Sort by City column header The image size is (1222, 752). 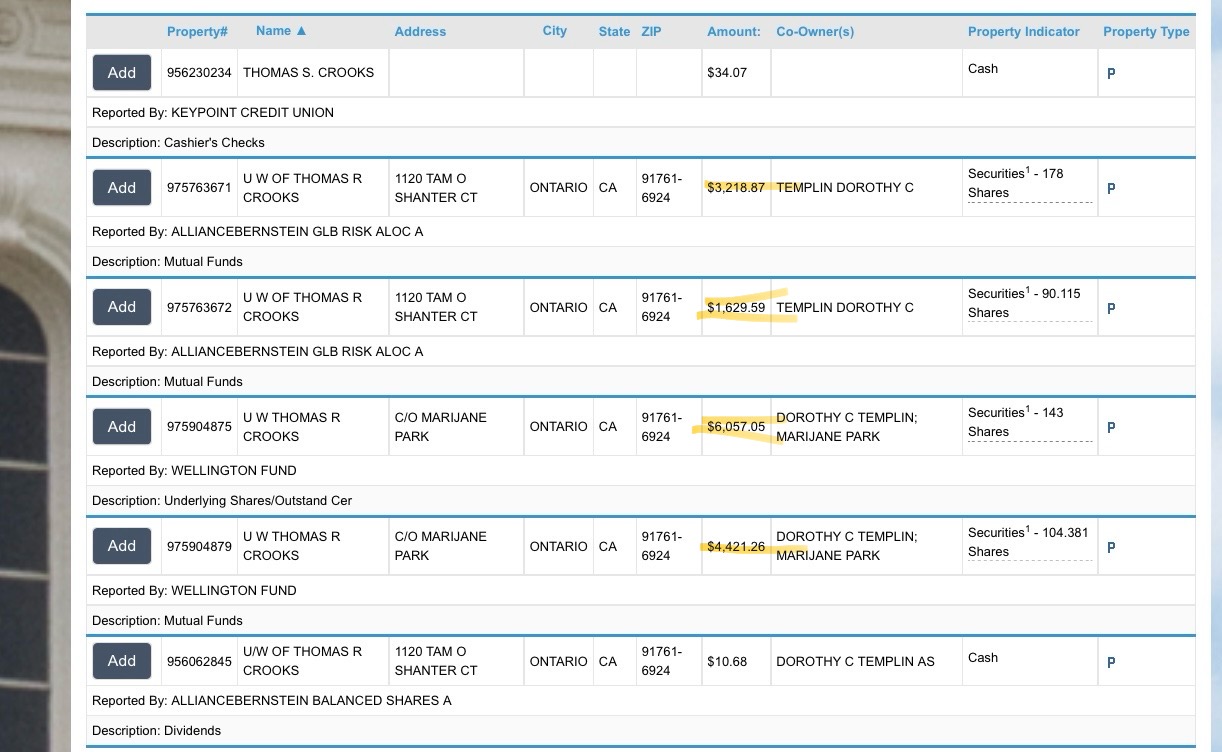pyautogui.click(x=555, y=31)
